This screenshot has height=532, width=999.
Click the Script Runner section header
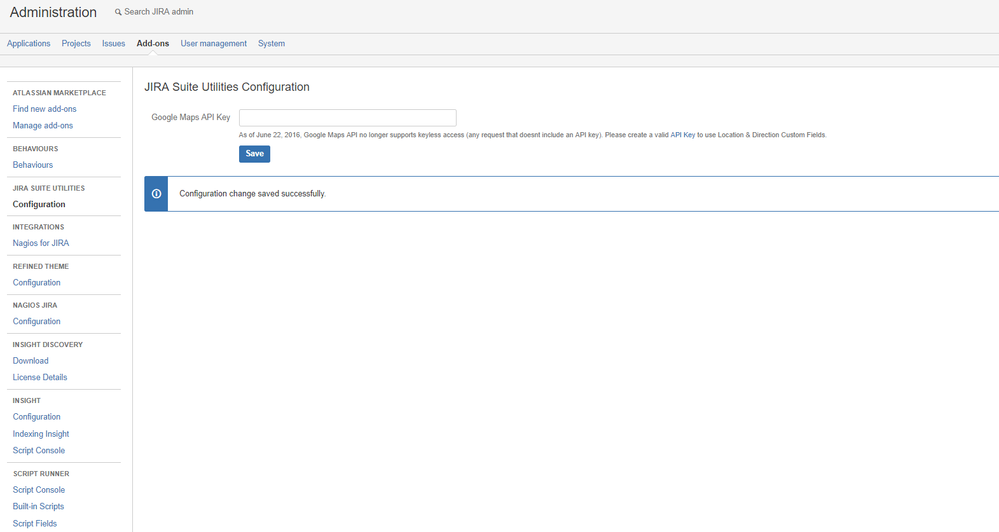(41, 473)
